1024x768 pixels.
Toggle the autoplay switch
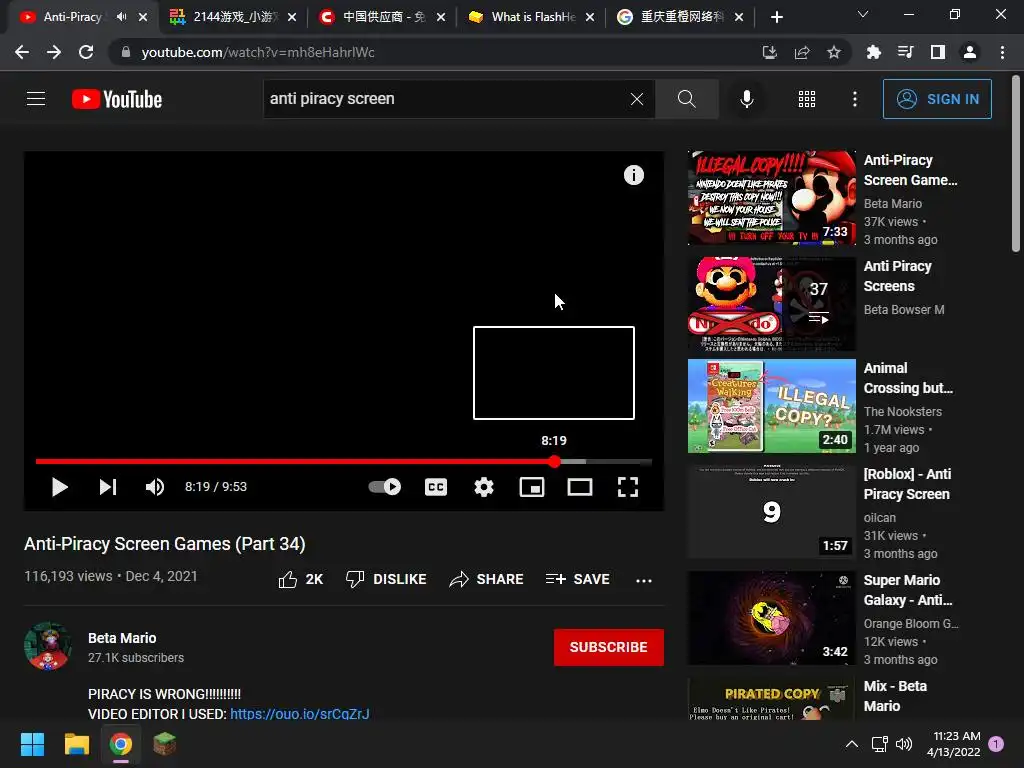click(385, 487)
